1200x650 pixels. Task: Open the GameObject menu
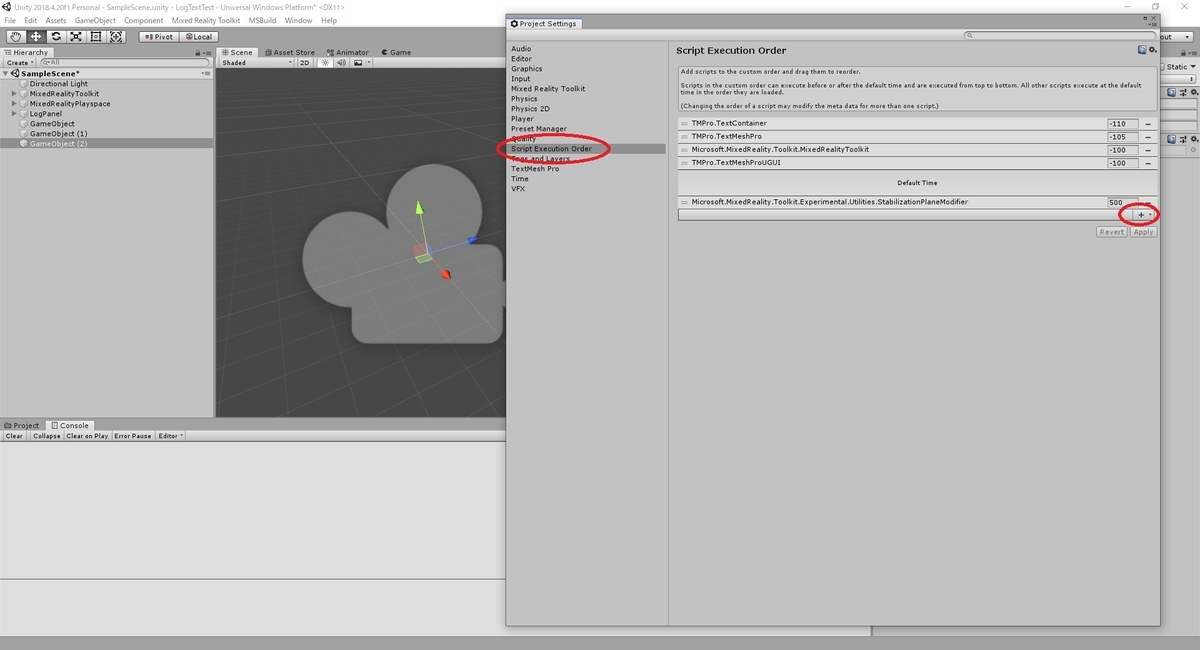point(94,20)
